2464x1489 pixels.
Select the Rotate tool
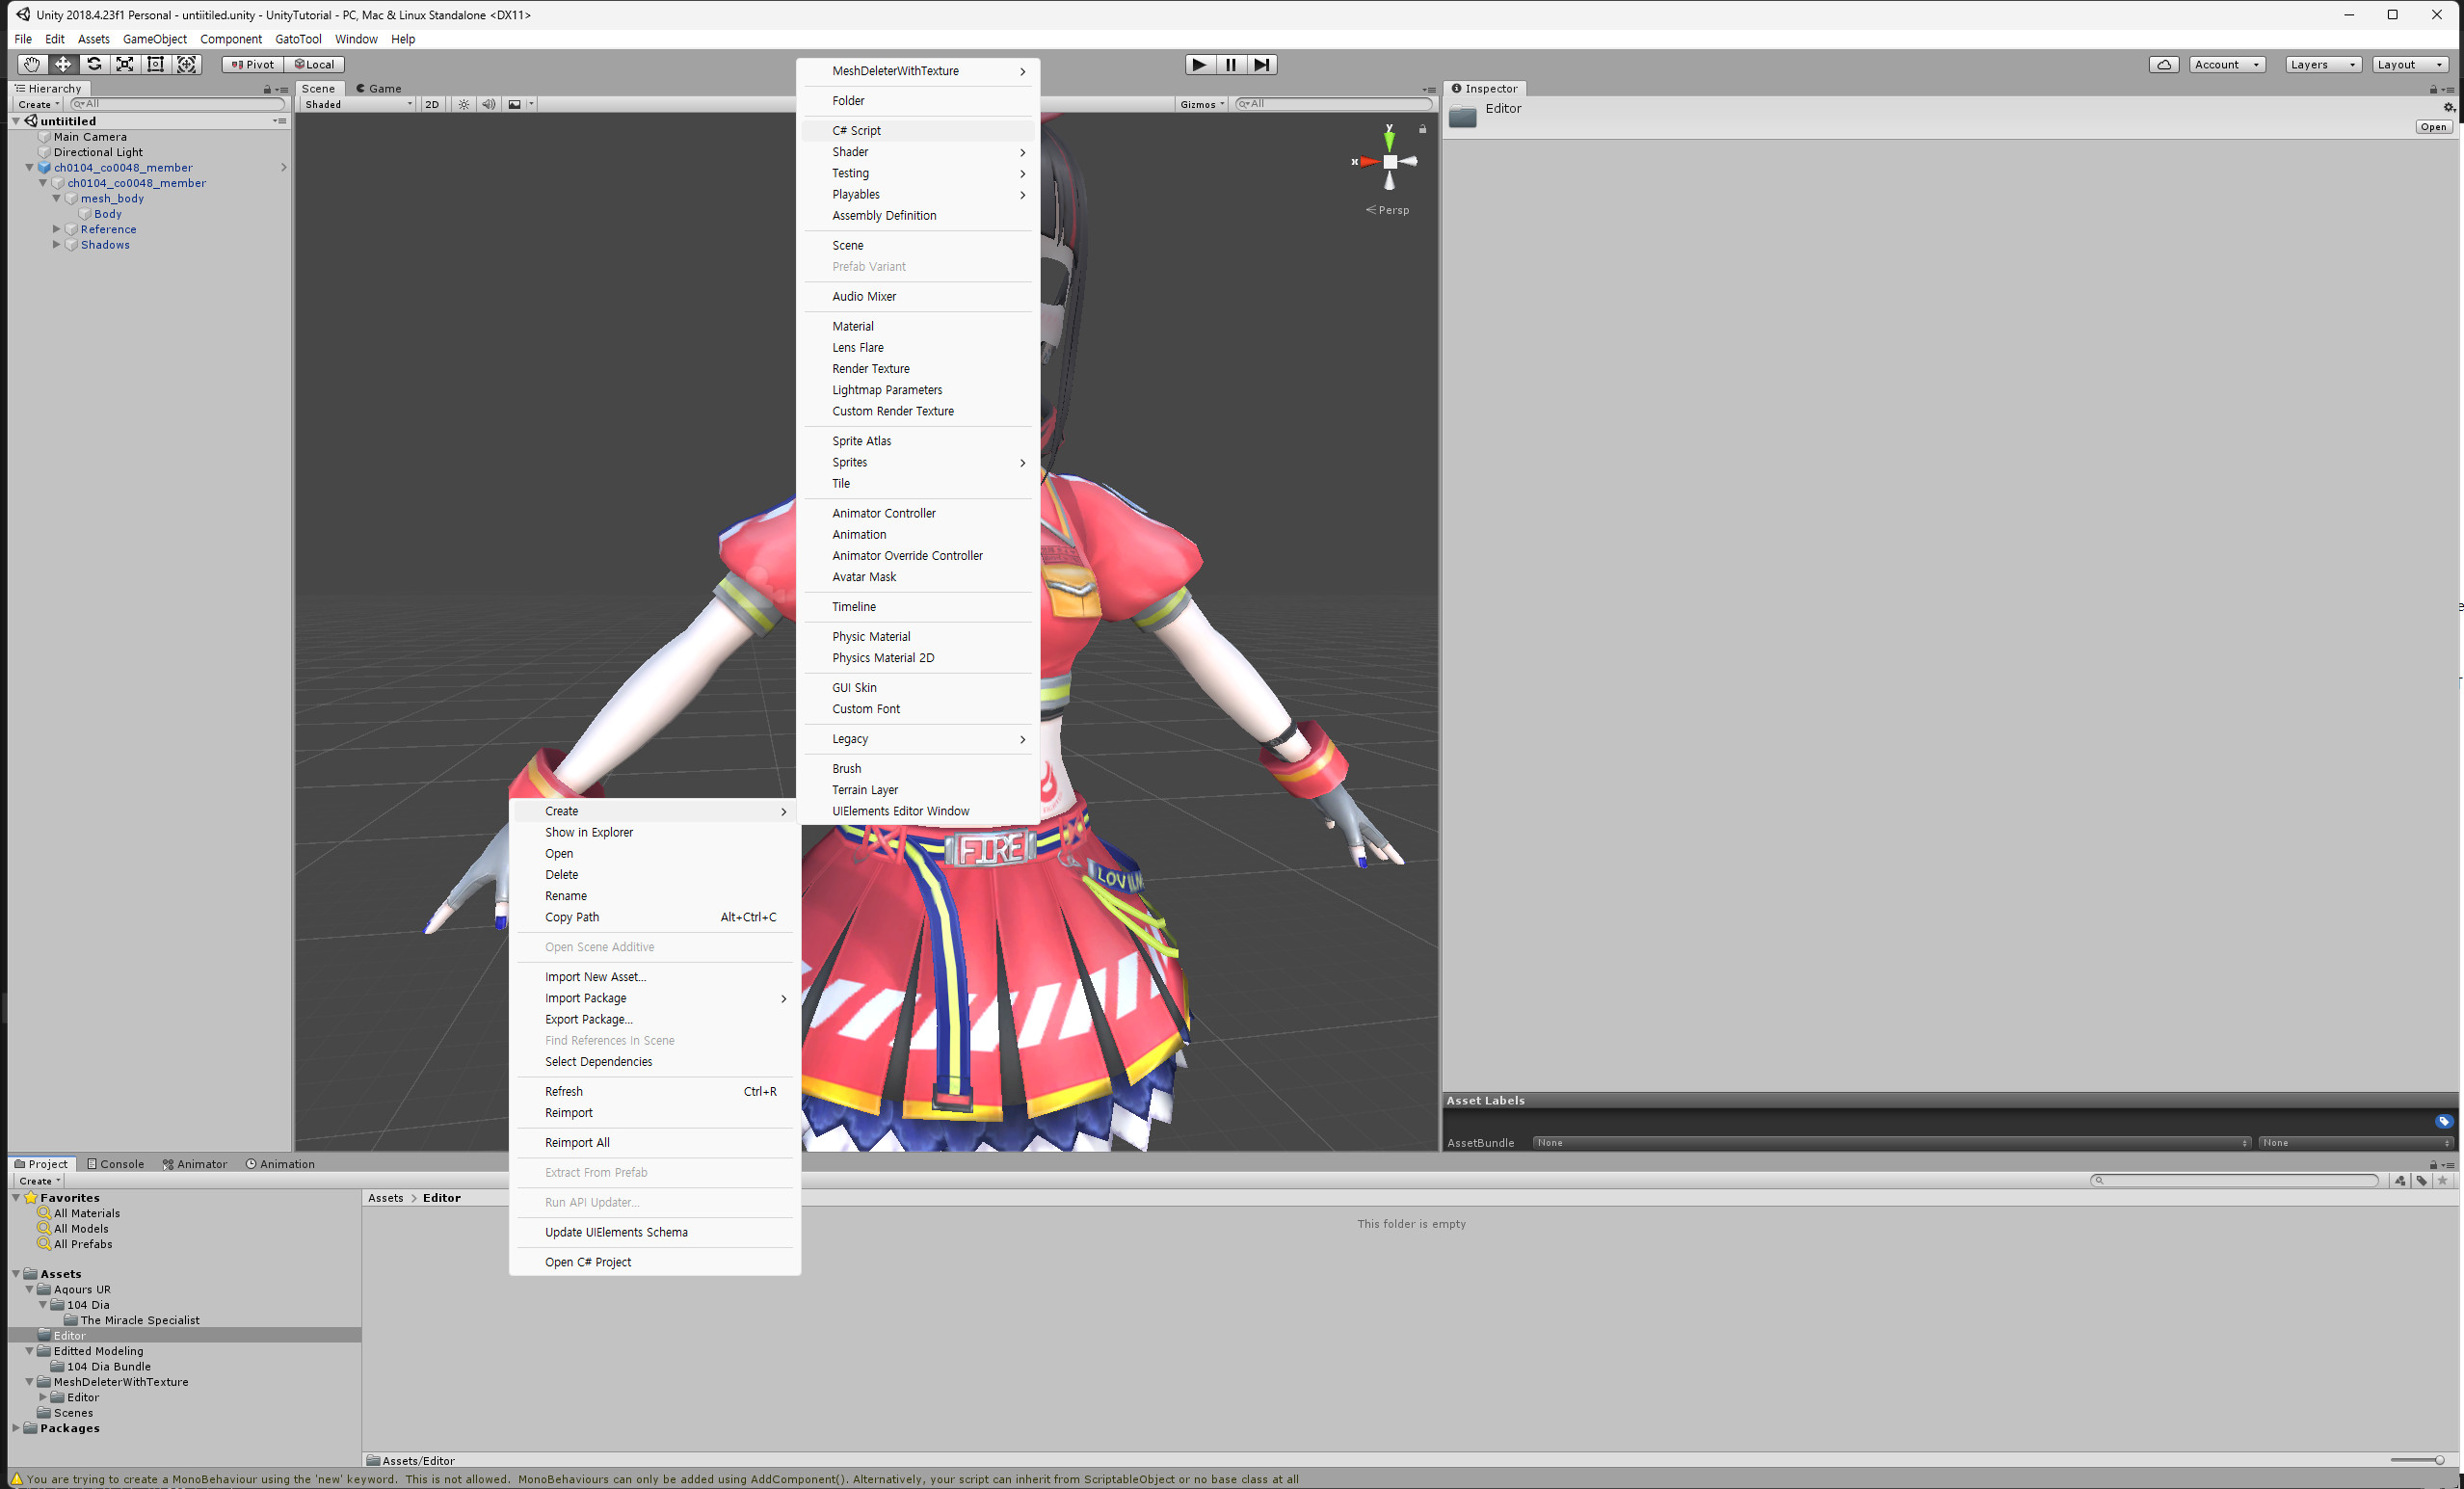[x=94, y=63]
